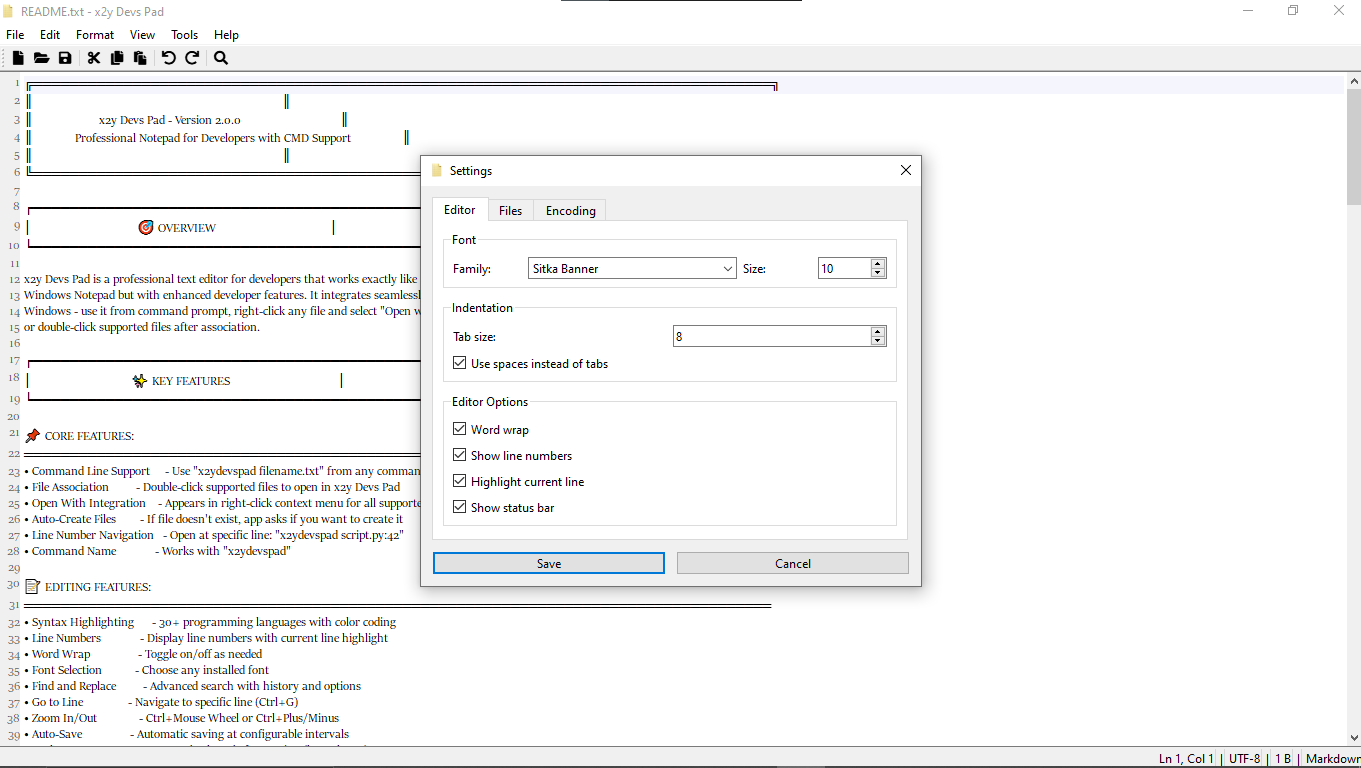Switch to the Encoding tab
This screenshot has width=1361, height=768.
[x=570, y=210]
